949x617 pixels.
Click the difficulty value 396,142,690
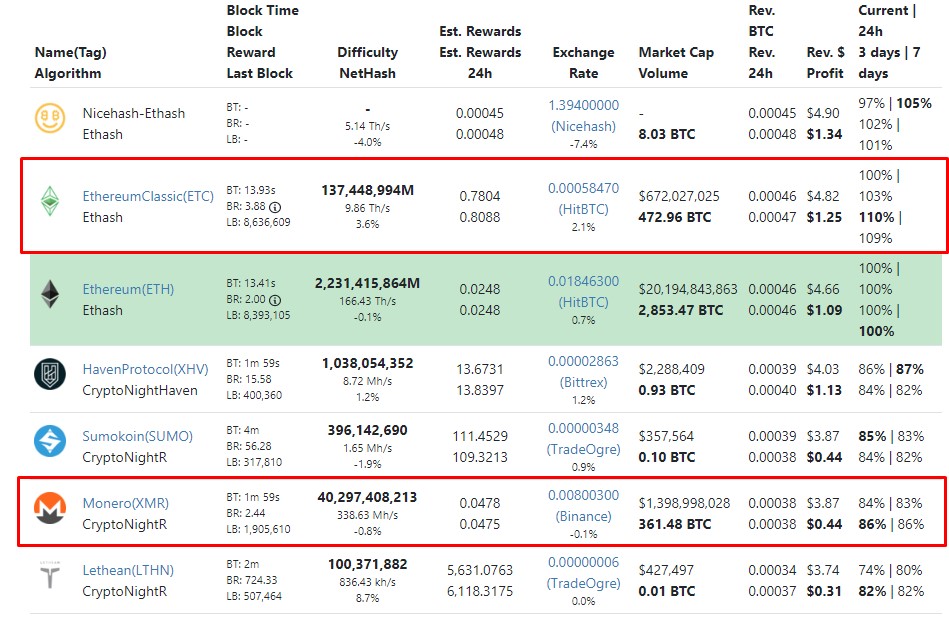[x=367, y=431]
